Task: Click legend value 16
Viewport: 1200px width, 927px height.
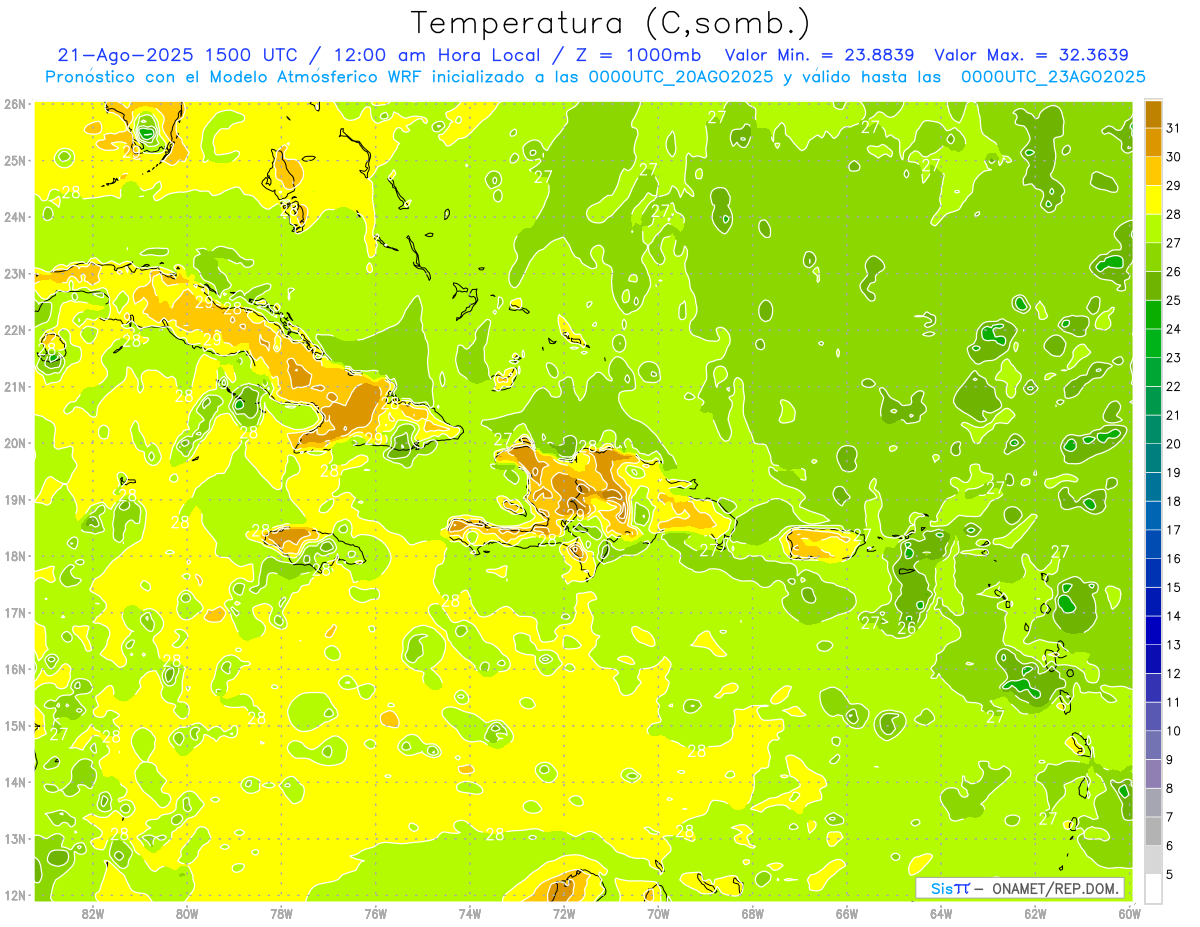Action: pyautogui.click(x=1174, y=559)
